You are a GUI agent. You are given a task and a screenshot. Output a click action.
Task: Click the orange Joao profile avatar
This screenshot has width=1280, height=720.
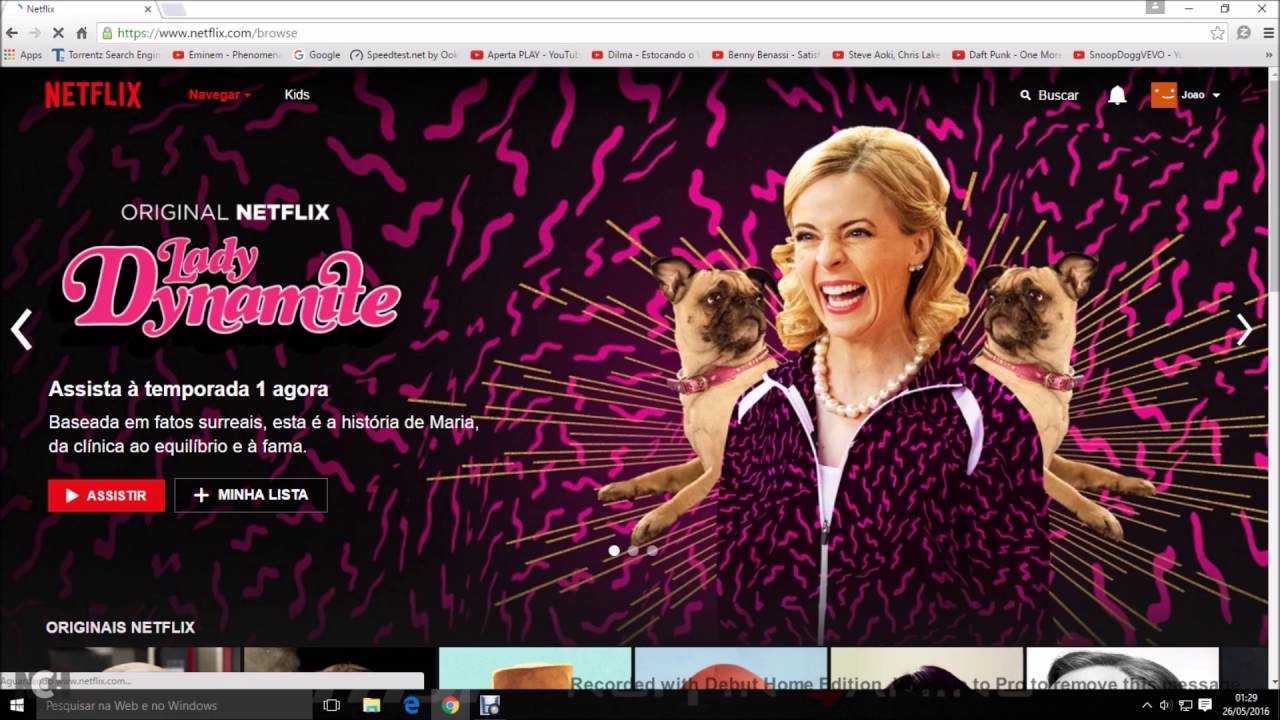[x=1164, y=95]
